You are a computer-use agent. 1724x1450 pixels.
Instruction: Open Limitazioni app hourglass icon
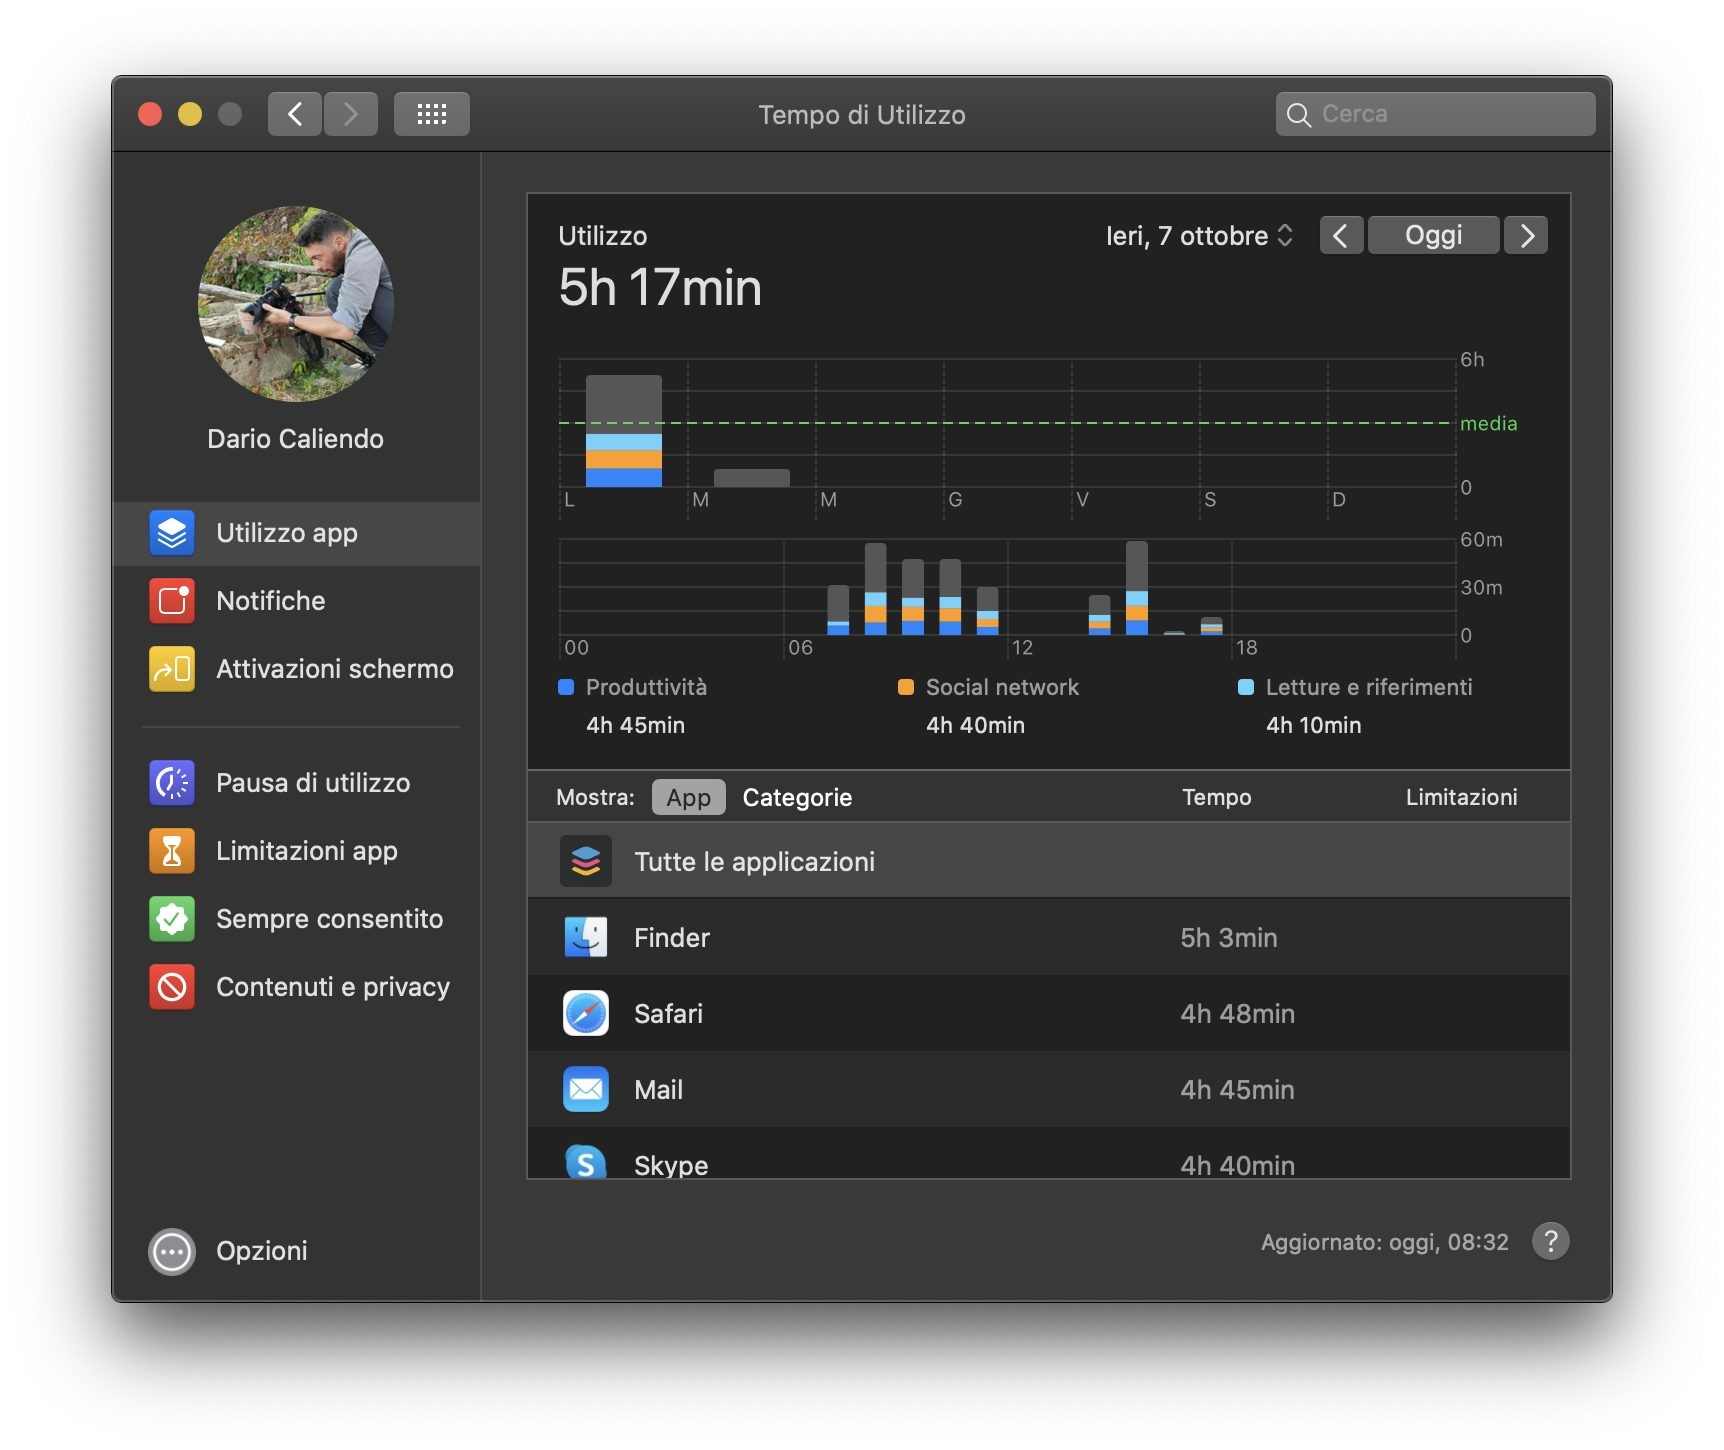tap(172, 851)
